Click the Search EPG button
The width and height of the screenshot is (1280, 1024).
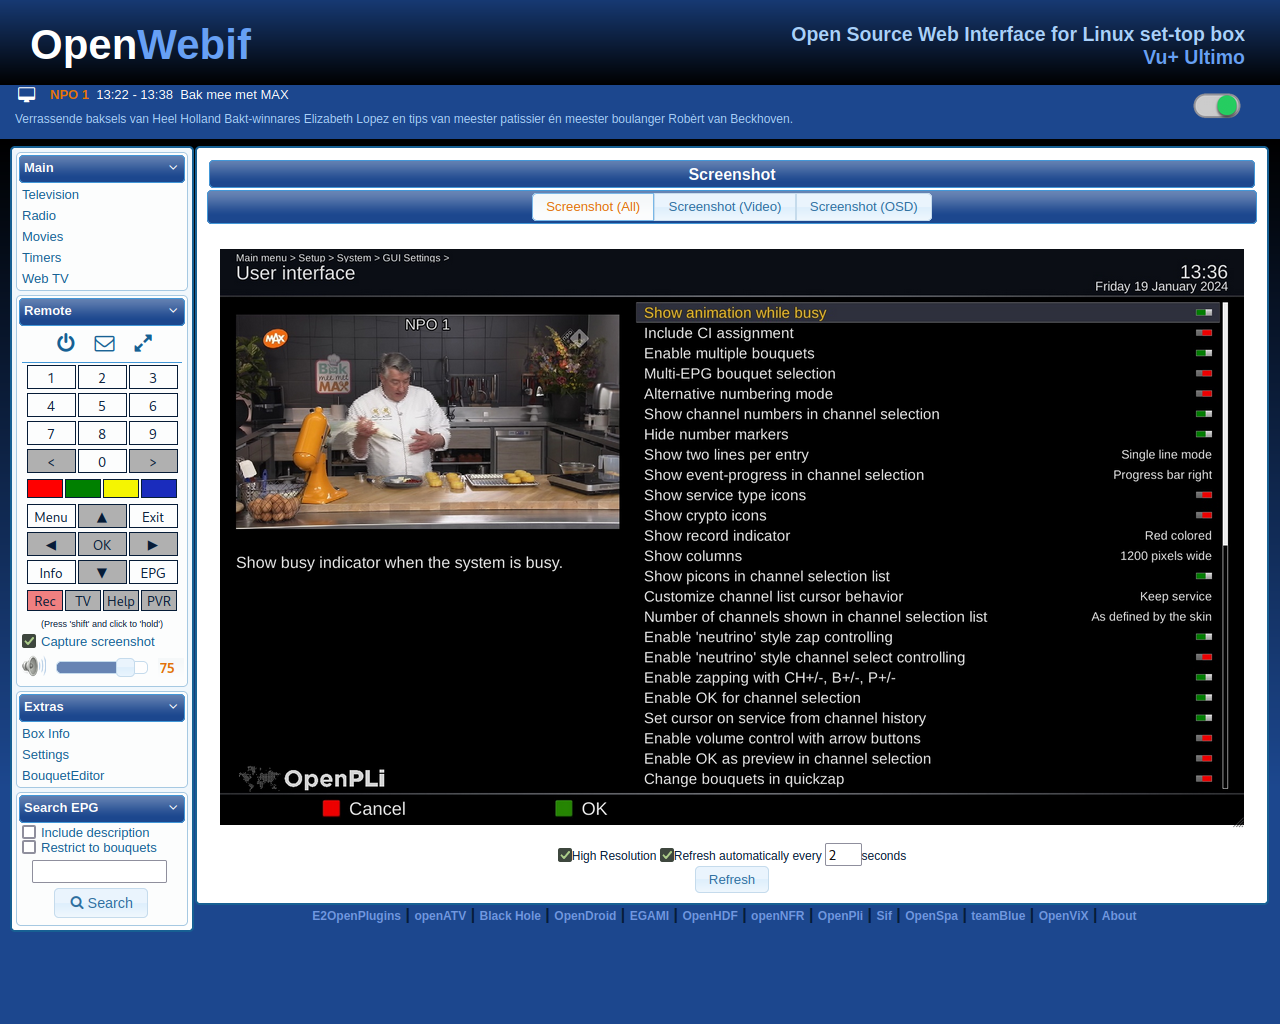tap(101, 903)
